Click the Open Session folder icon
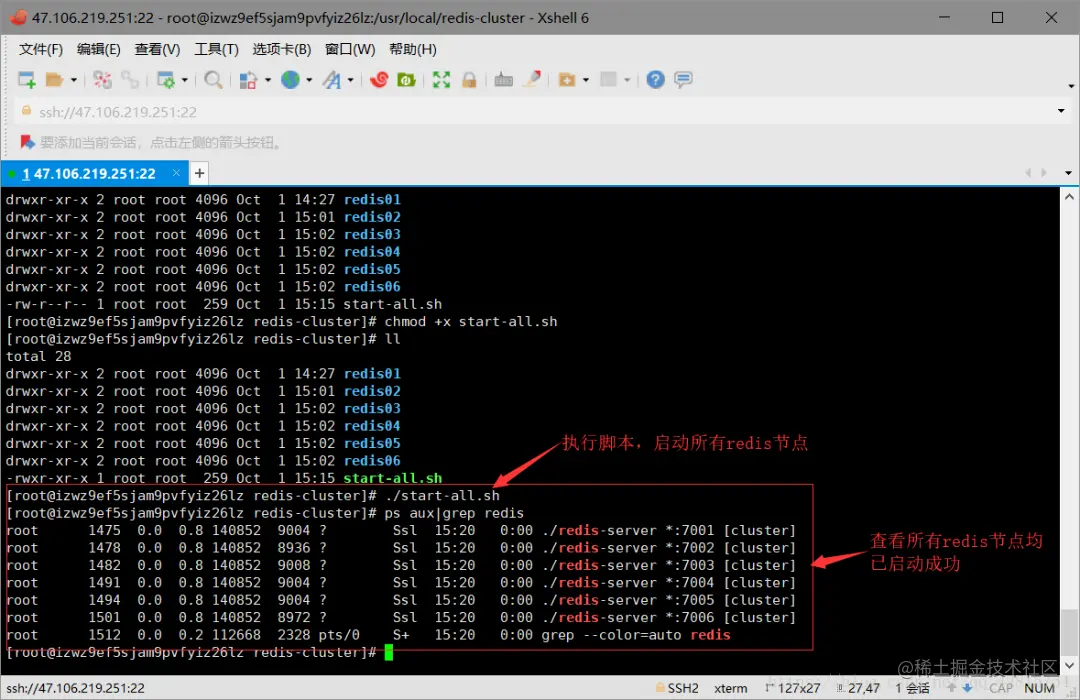 (x=54, y=80)
